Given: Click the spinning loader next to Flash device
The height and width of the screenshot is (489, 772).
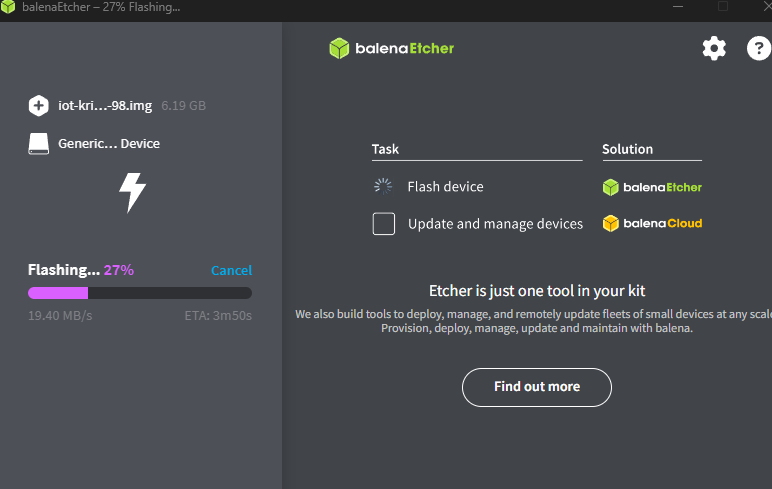Looking at the screenshot, I should tap(383, 187).
